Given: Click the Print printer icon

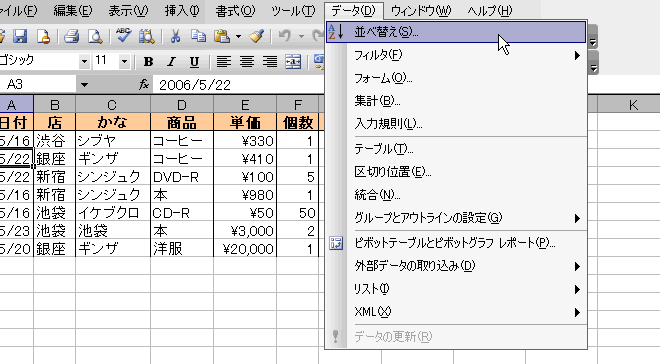Looking at the screenshot, I should 72,36.
